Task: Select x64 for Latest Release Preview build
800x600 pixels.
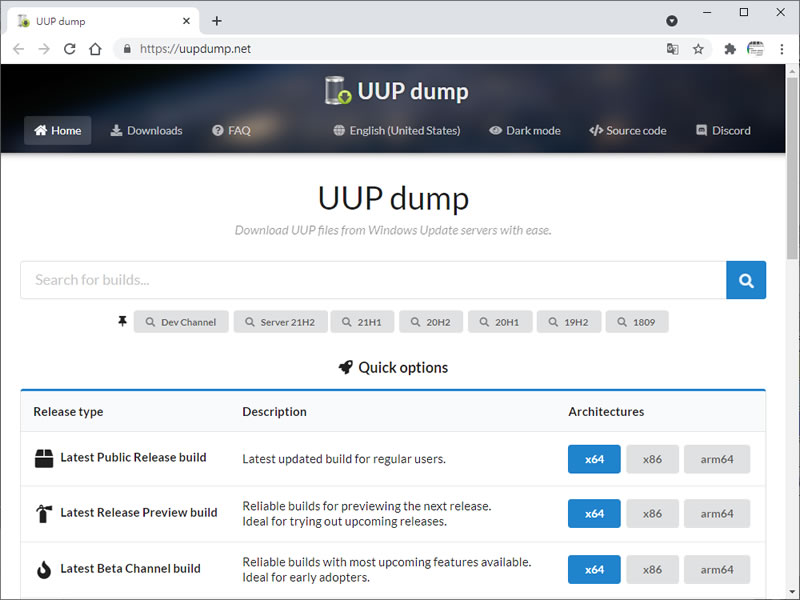Action: (594, 514)
